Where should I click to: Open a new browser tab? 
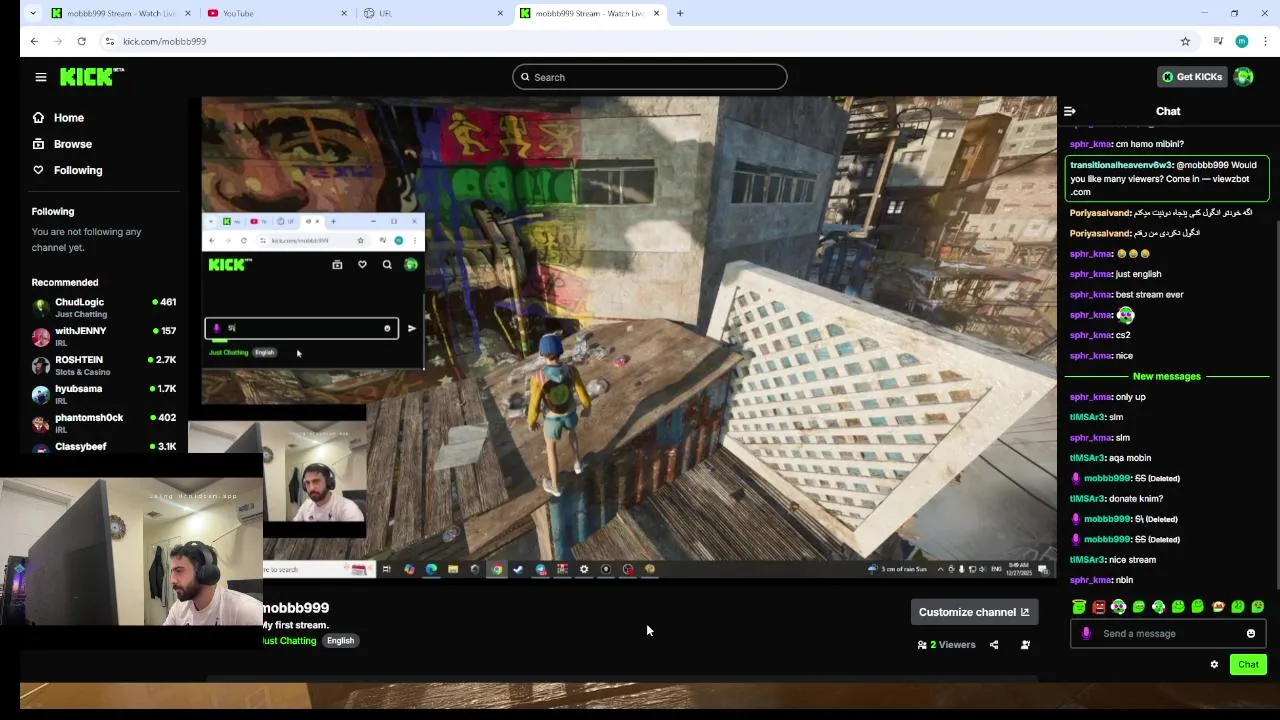[680, 13]
